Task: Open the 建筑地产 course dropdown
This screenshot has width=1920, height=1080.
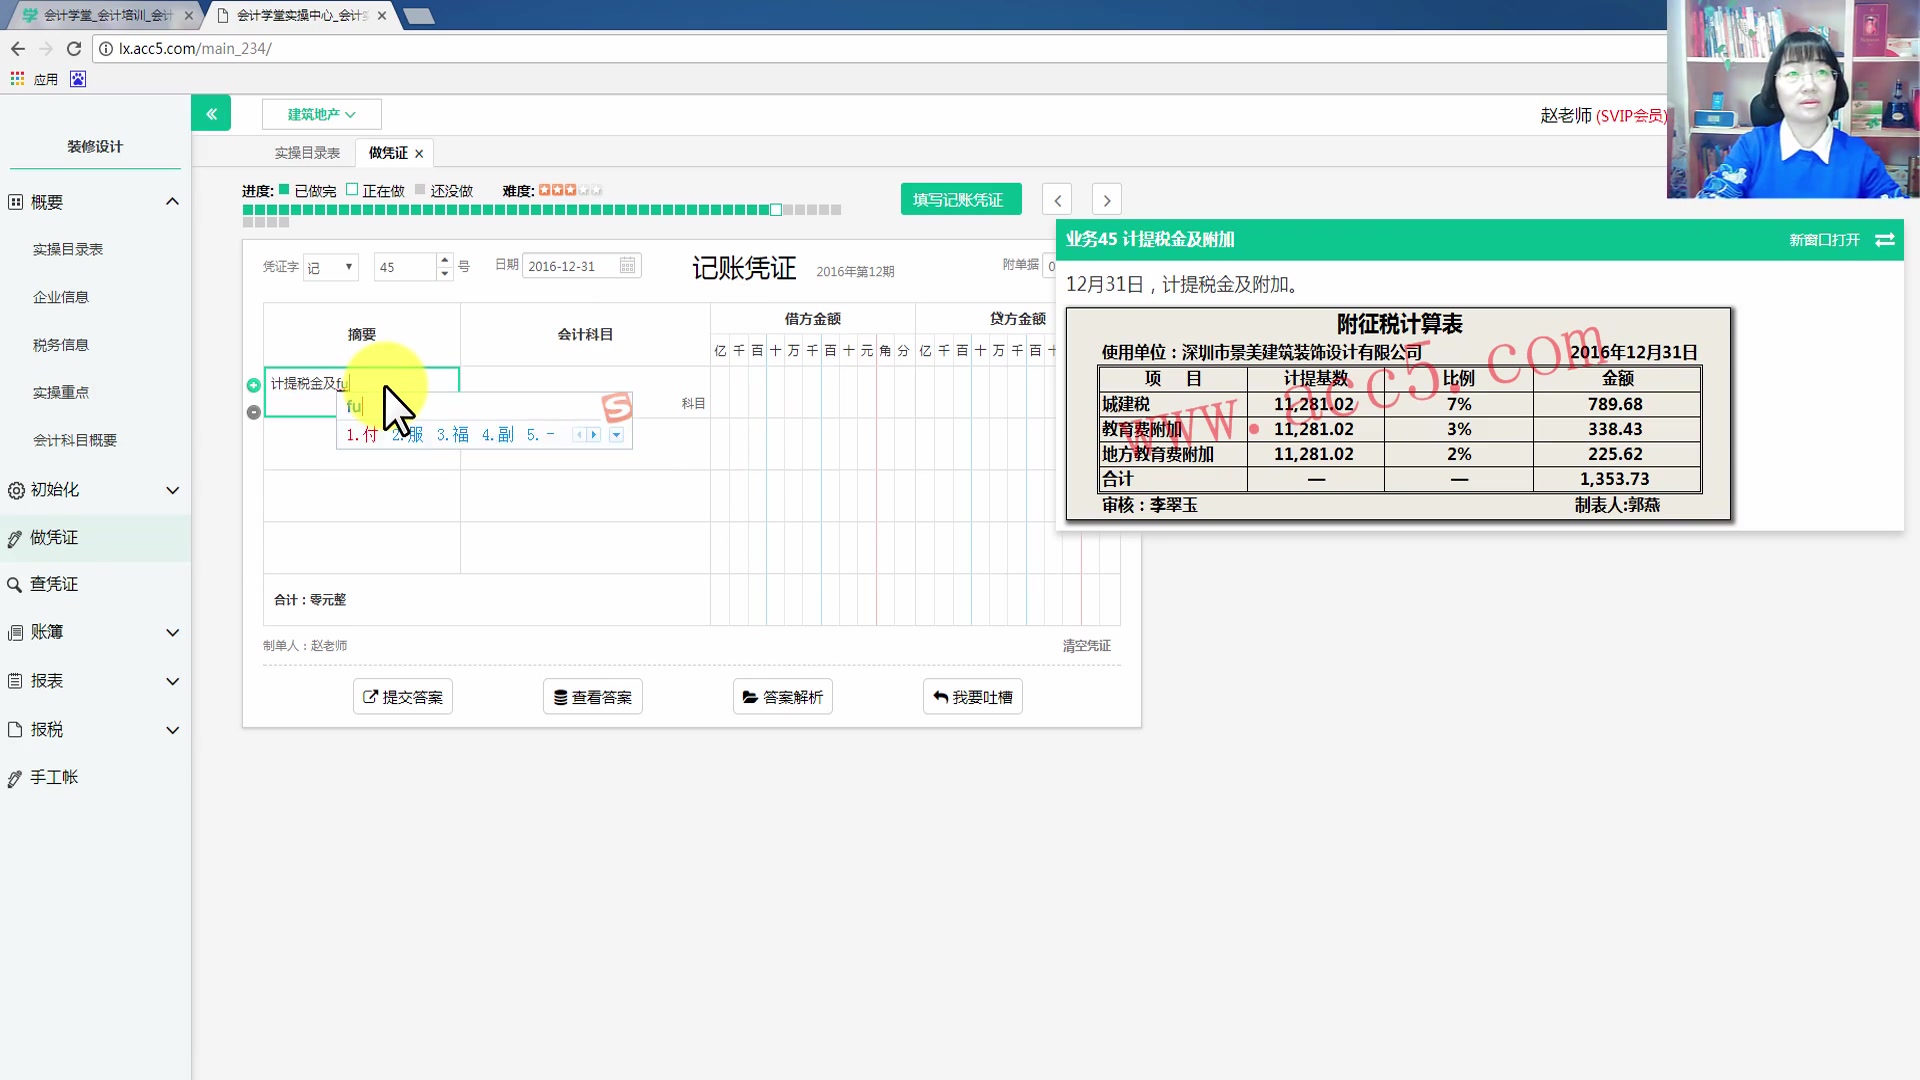Action: tap(320, 114)
